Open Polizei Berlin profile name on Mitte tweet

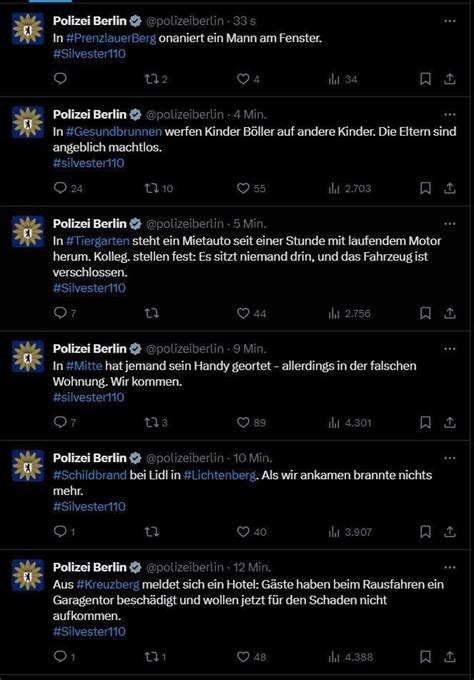[90, 348]
